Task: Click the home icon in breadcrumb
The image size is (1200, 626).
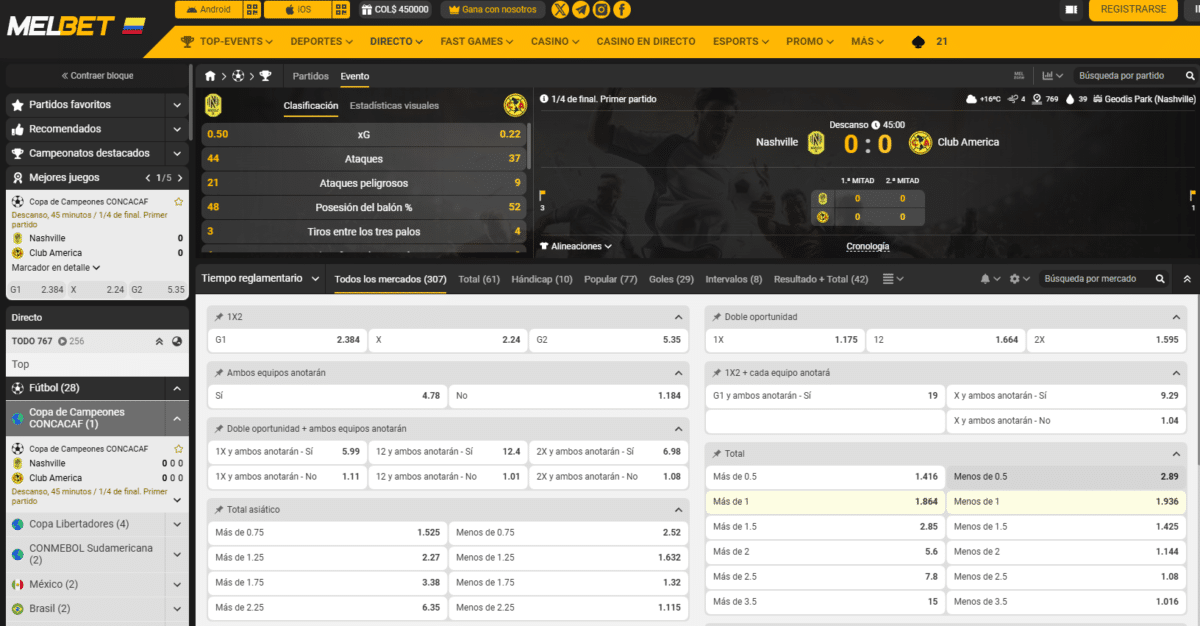Action: [x=210, y=76]
